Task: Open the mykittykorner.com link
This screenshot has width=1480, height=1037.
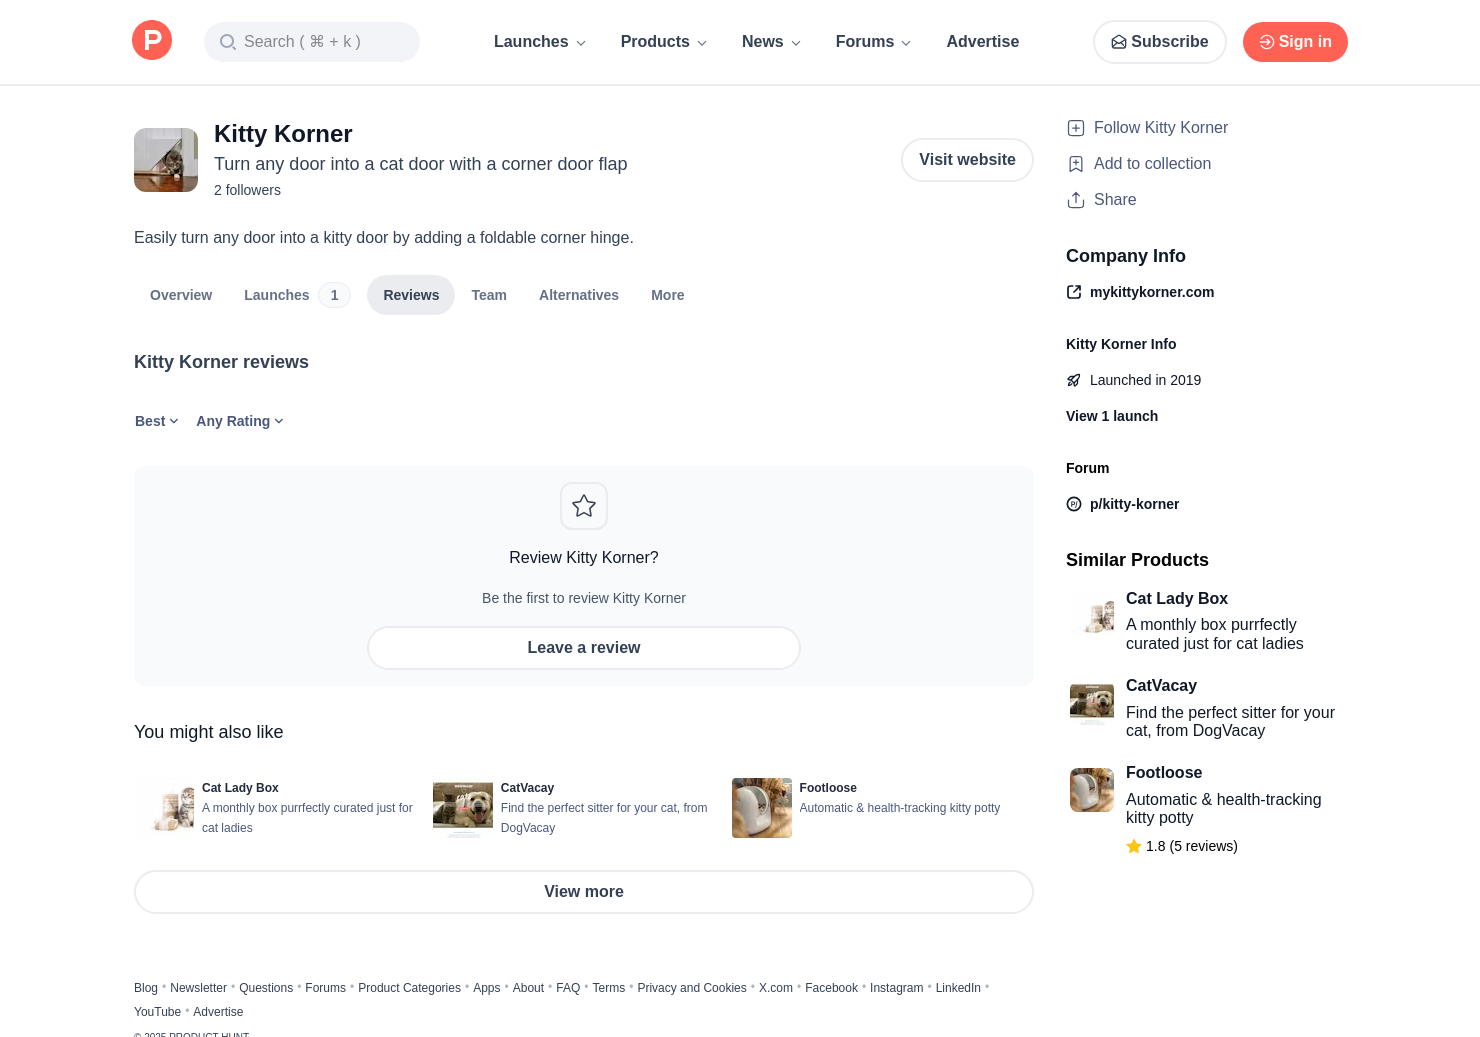Action: pyautogui.click(x=1152, y=292)
